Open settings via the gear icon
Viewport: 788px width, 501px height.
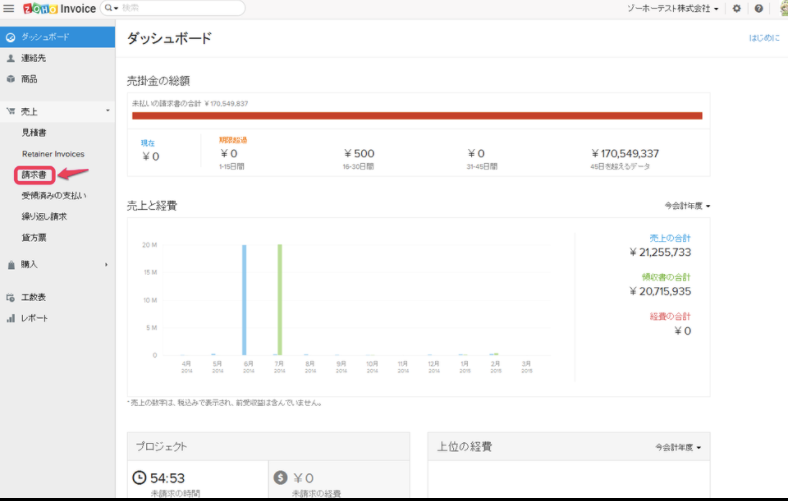pyautogui.click(x=737, y=9)
